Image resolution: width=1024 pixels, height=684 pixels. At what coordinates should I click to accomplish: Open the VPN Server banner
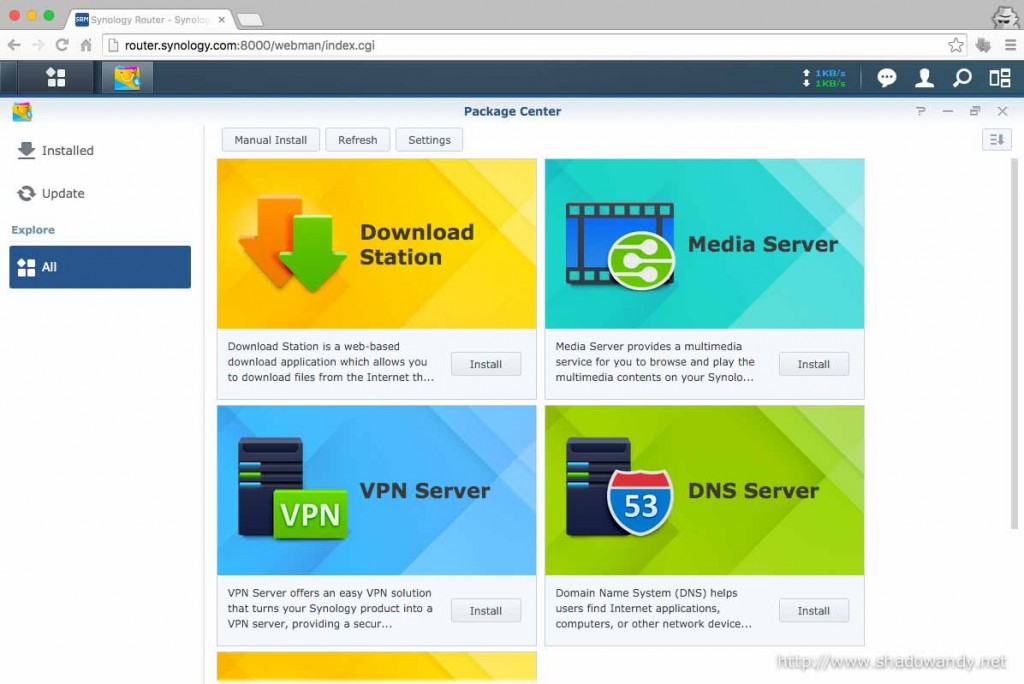[377, 490]
